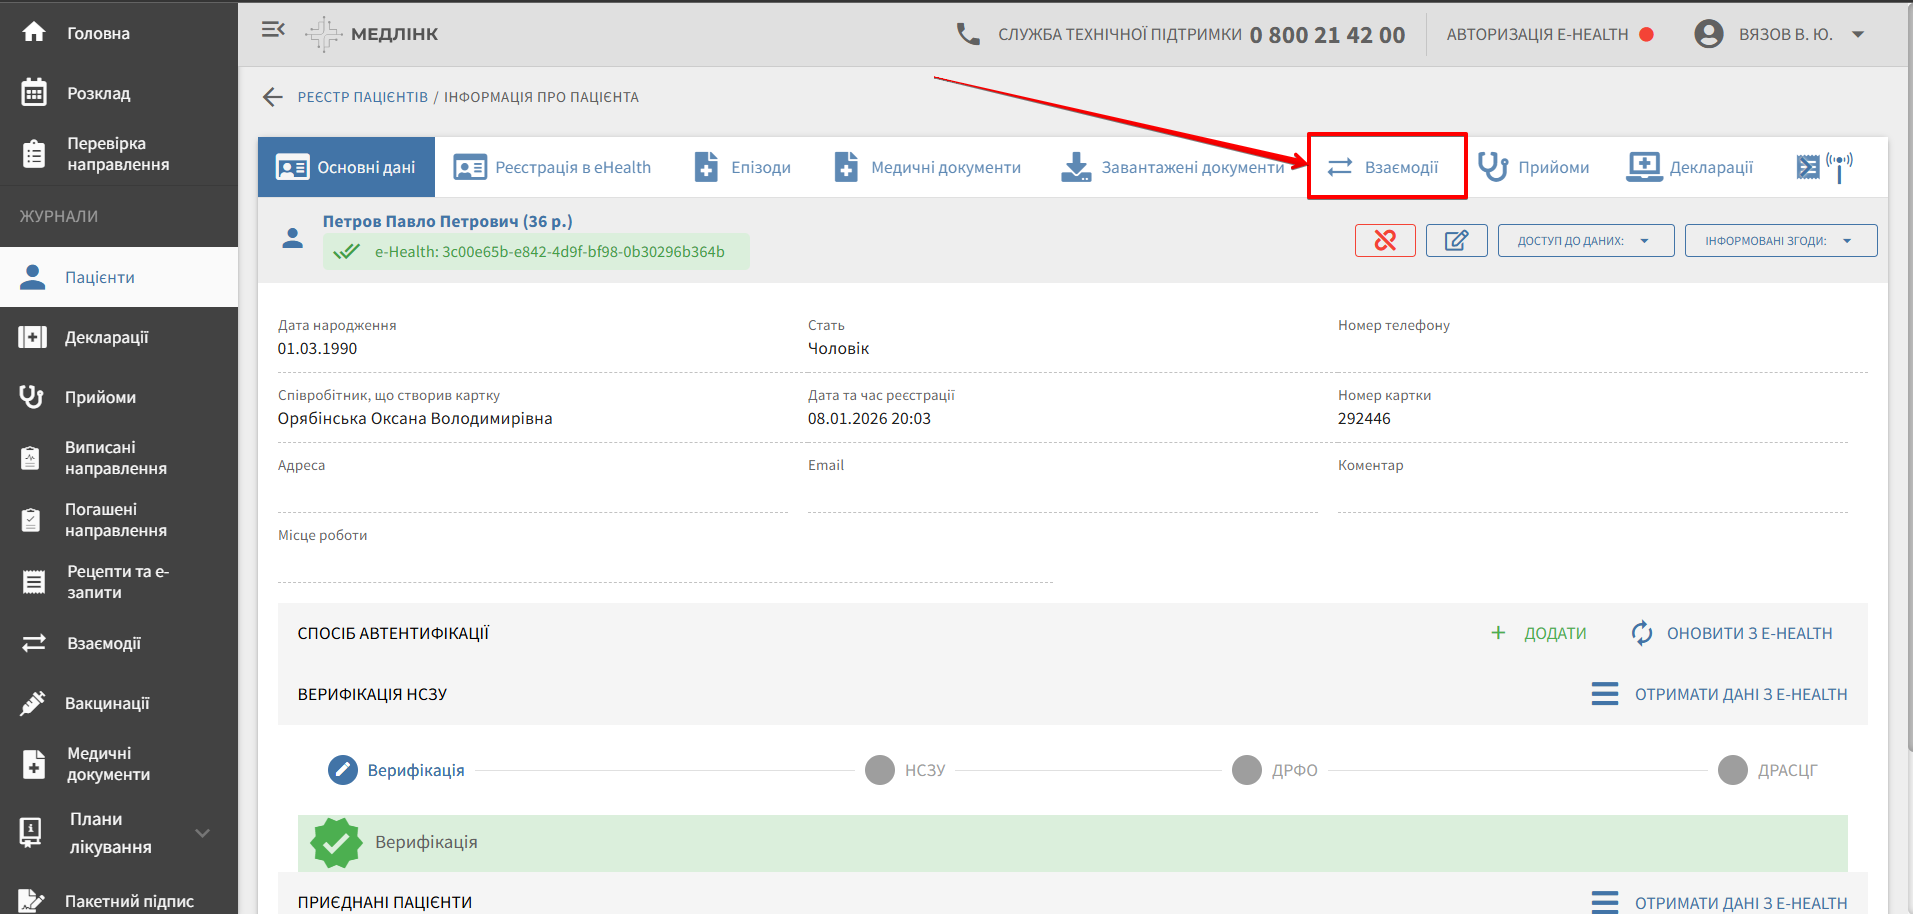This screenshot has width=1913, height=914.
Task: Click the phone icon for tech support
Action: click(967, 34)
